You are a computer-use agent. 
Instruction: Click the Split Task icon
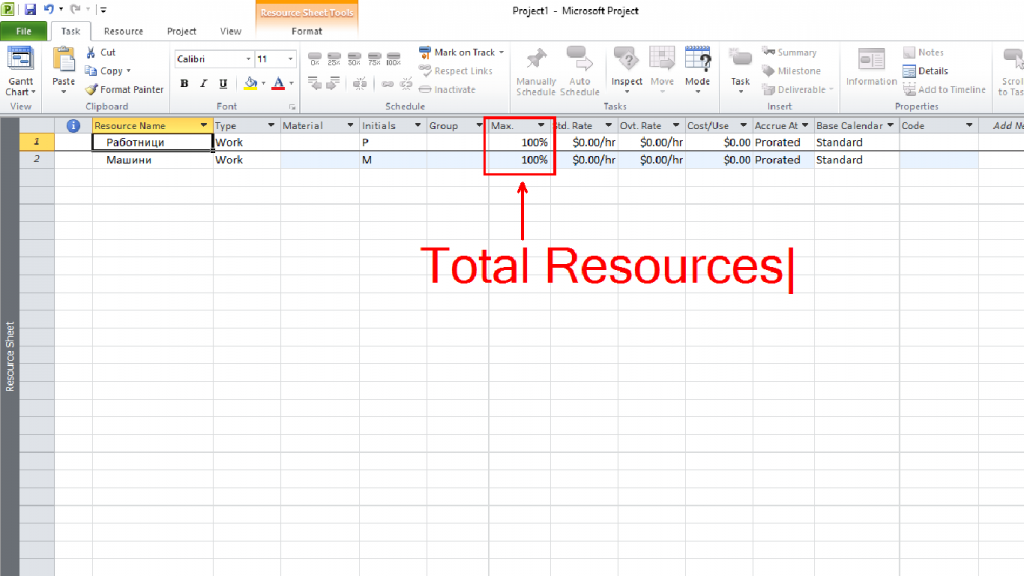click(360, 84)
